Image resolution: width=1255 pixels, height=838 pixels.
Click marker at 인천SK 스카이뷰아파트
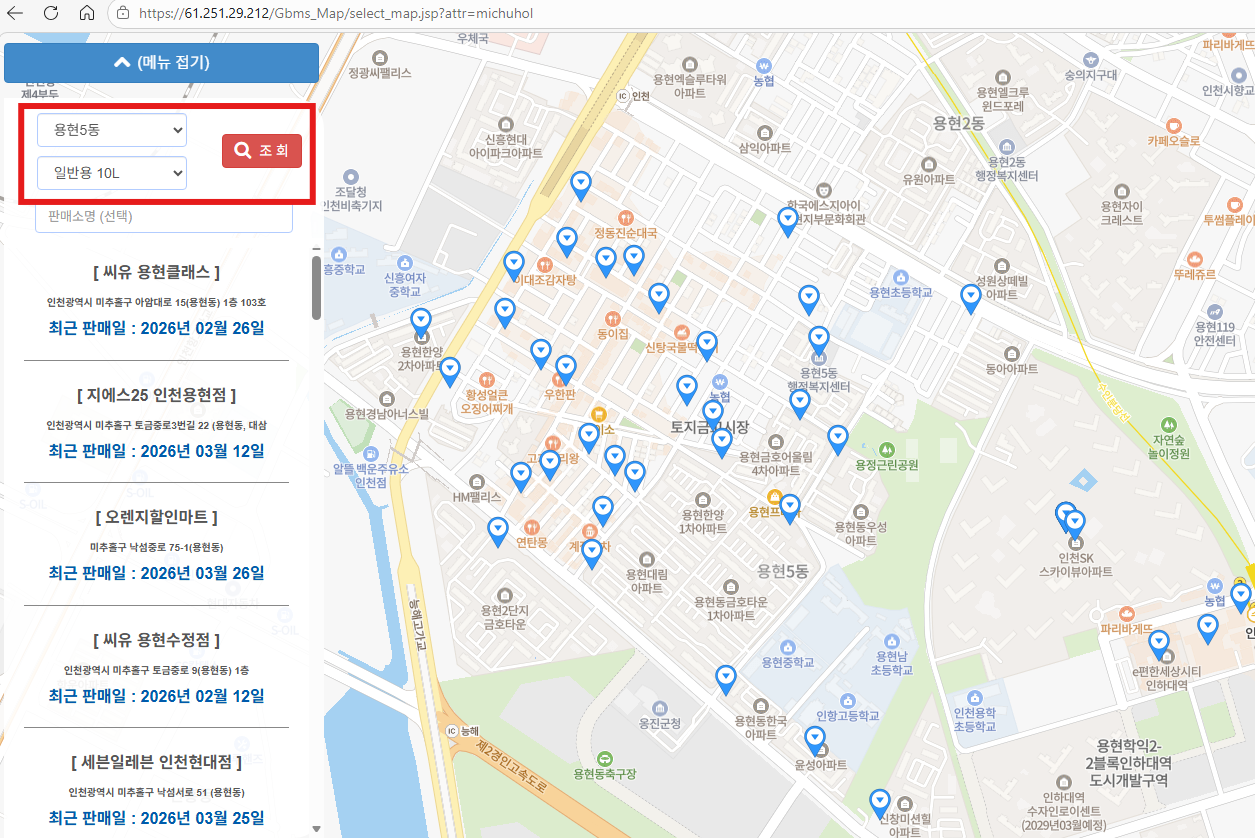coord(1075,524)
